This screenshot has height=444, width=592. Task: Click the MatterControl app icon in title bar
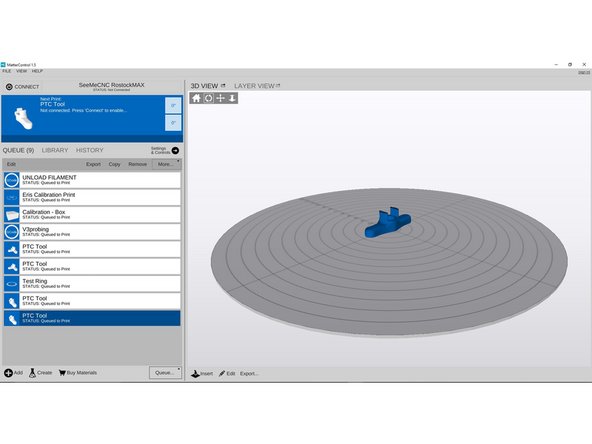[x=3, y=65]
